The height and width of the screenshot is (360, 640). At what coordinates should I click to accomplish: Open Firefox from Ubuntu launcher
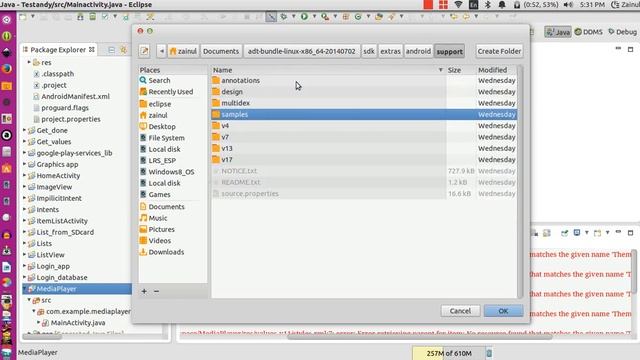tap(7, 69)
